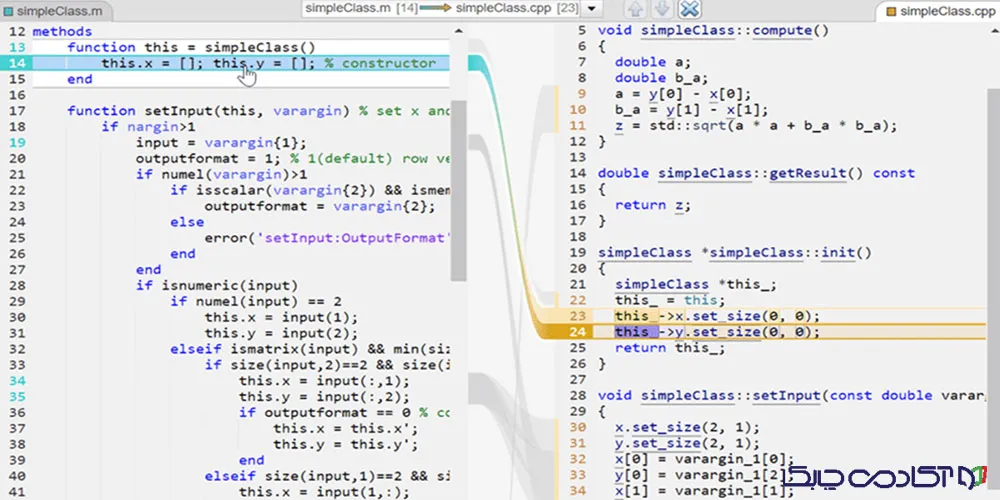The width and height of the screenshot is (1000, 500).
Task: Click 'return this_;' on line 25
Action: (670, 348)
